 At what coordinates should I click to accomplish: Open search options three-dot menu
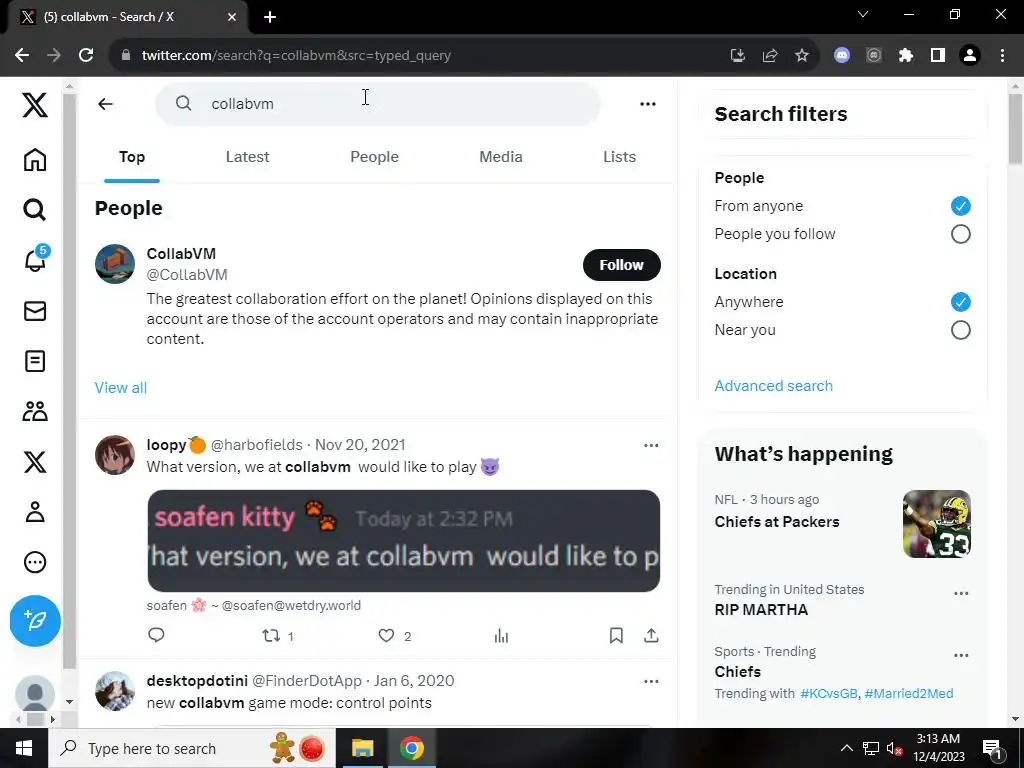[648, 104]
